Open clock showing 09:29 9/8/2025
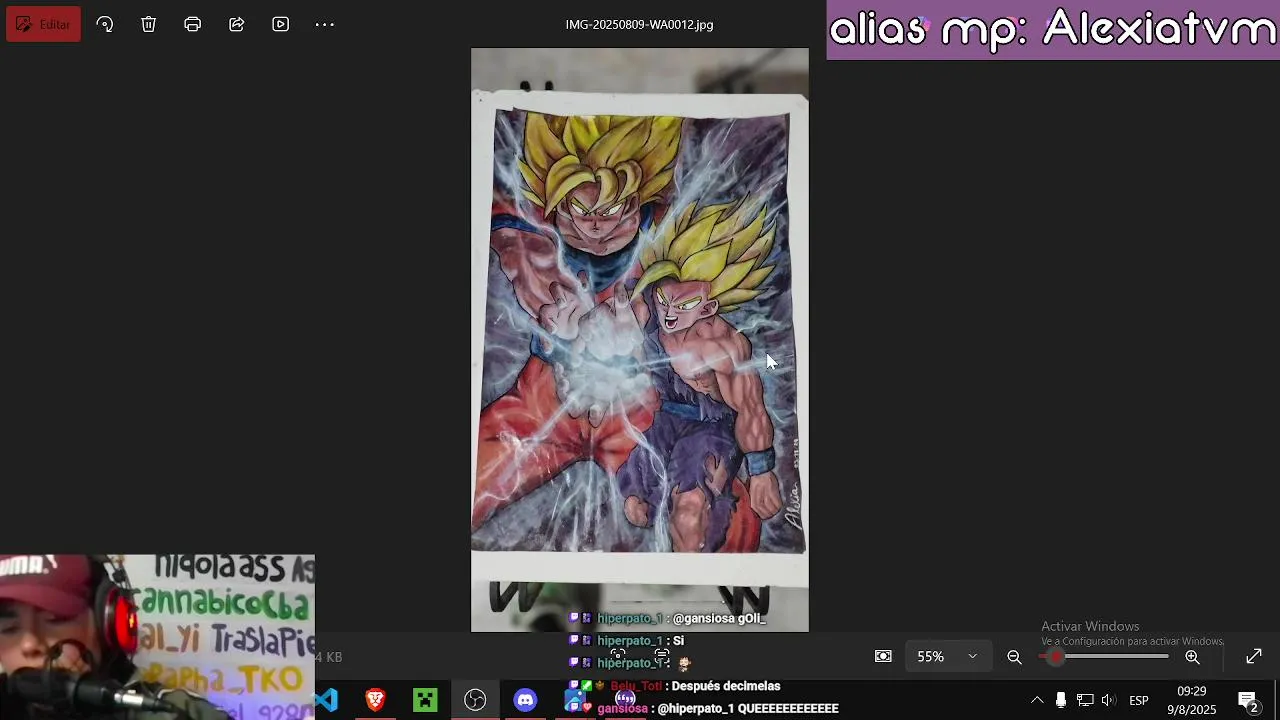 tap(1191, 700)
